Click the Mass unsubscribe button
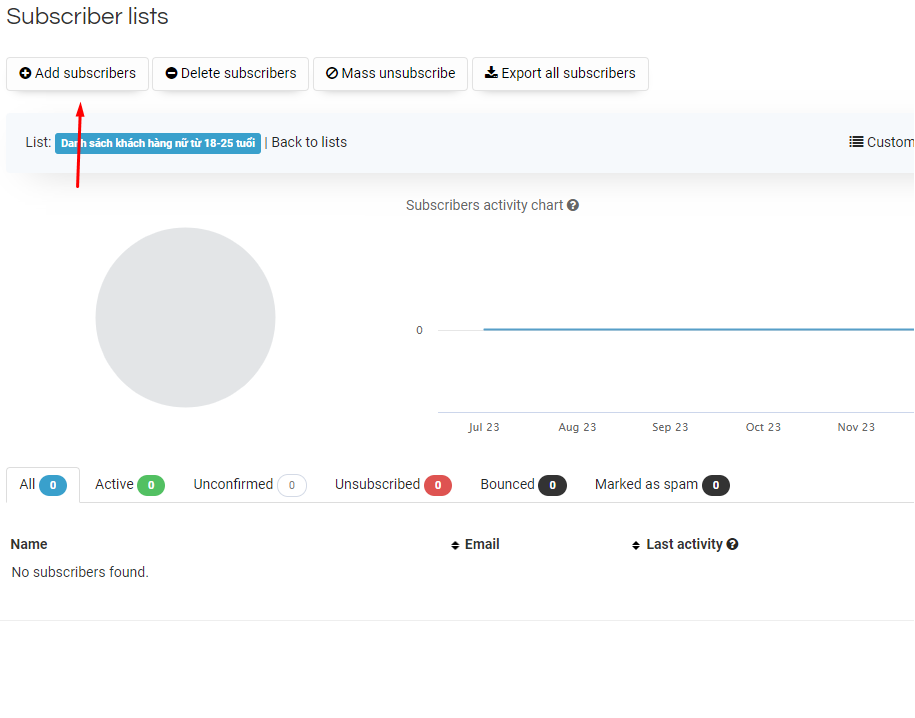The width and height of the screenshot is (915, 718). 390,73
